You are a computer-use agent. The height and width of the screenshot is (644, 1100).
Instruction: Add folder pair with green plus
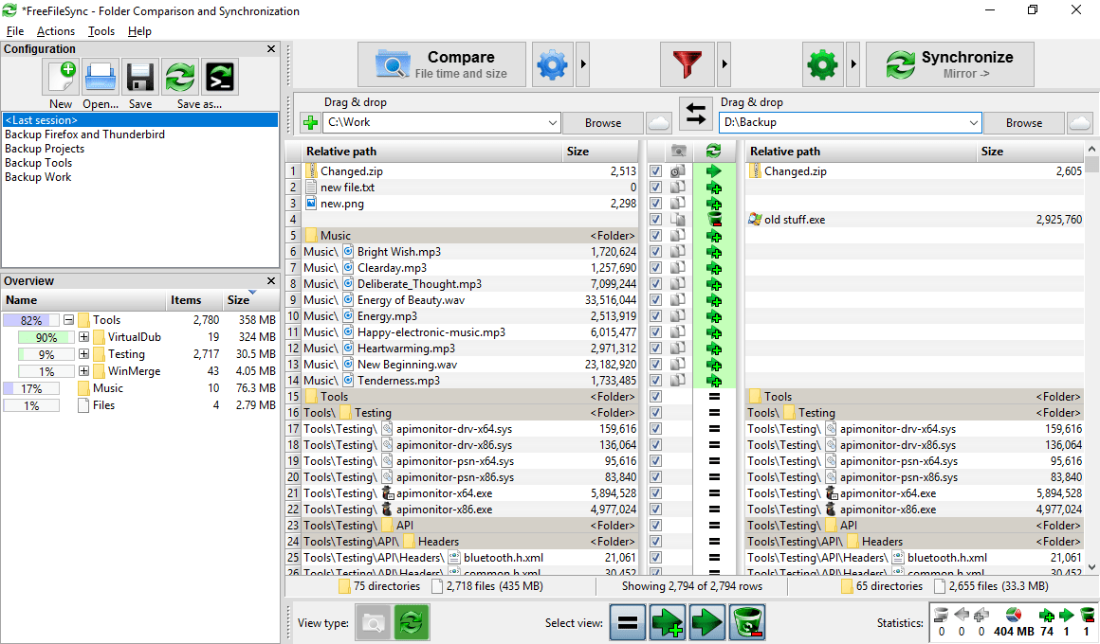point(309,123)
